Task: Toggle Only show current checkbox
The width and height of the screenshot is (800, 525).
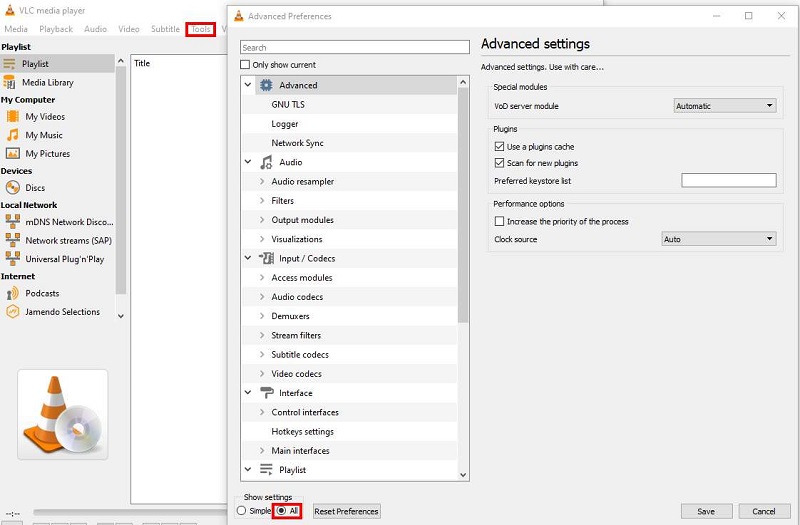Action: pyautogui.click(x=245, y=65)
